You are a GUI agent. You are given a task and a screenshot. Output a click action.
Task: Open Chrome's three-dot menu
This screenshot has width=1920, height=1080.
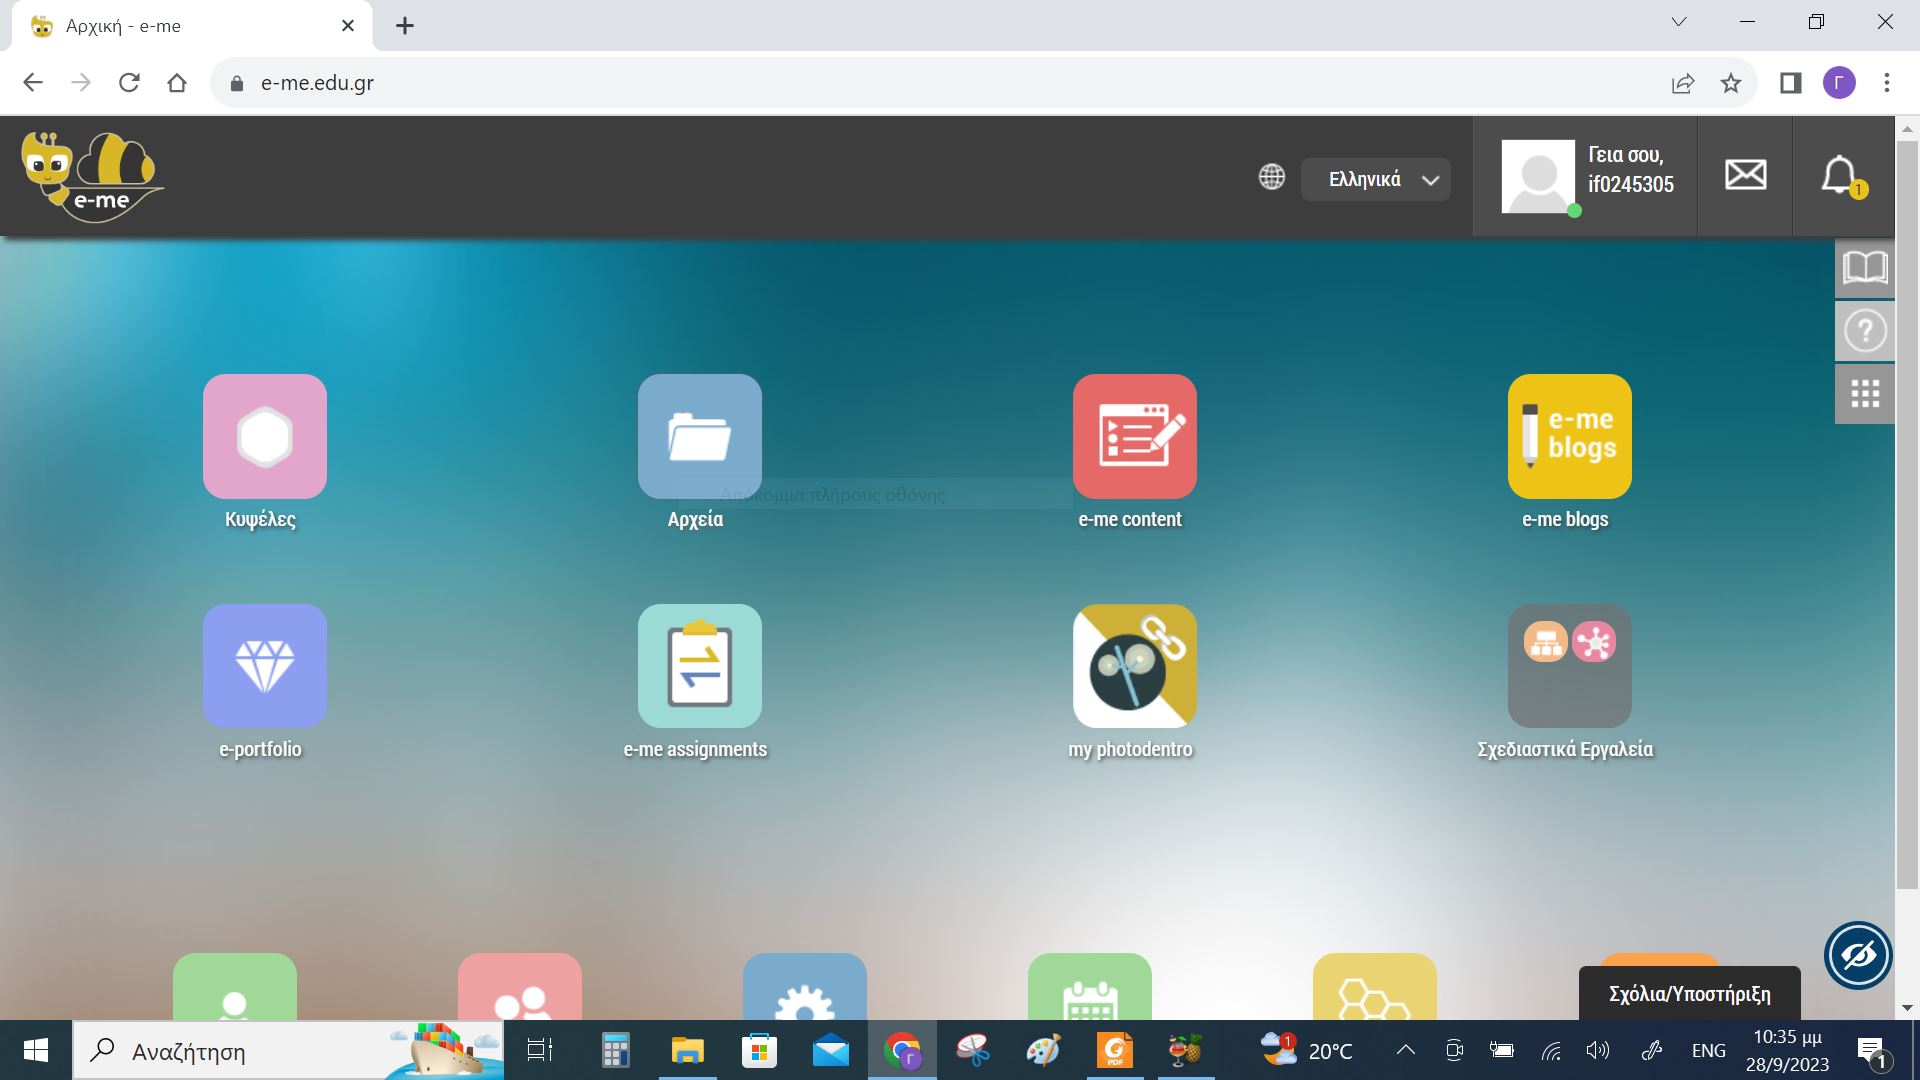pyautogui.click(x=1887, y=83)
